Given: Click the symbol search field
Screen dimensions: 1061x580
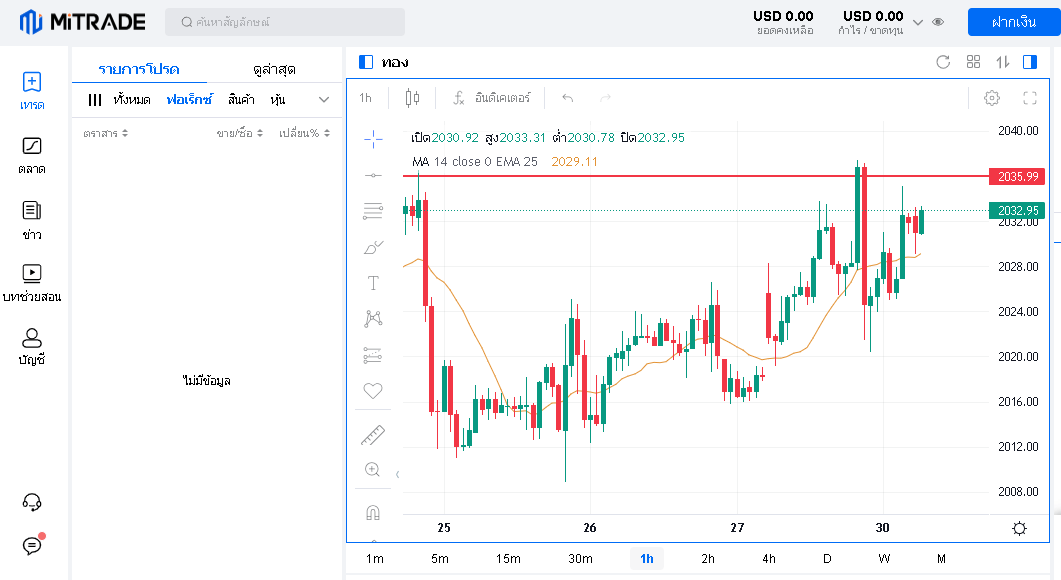Looking at the screenshot, I should point(285,22).
